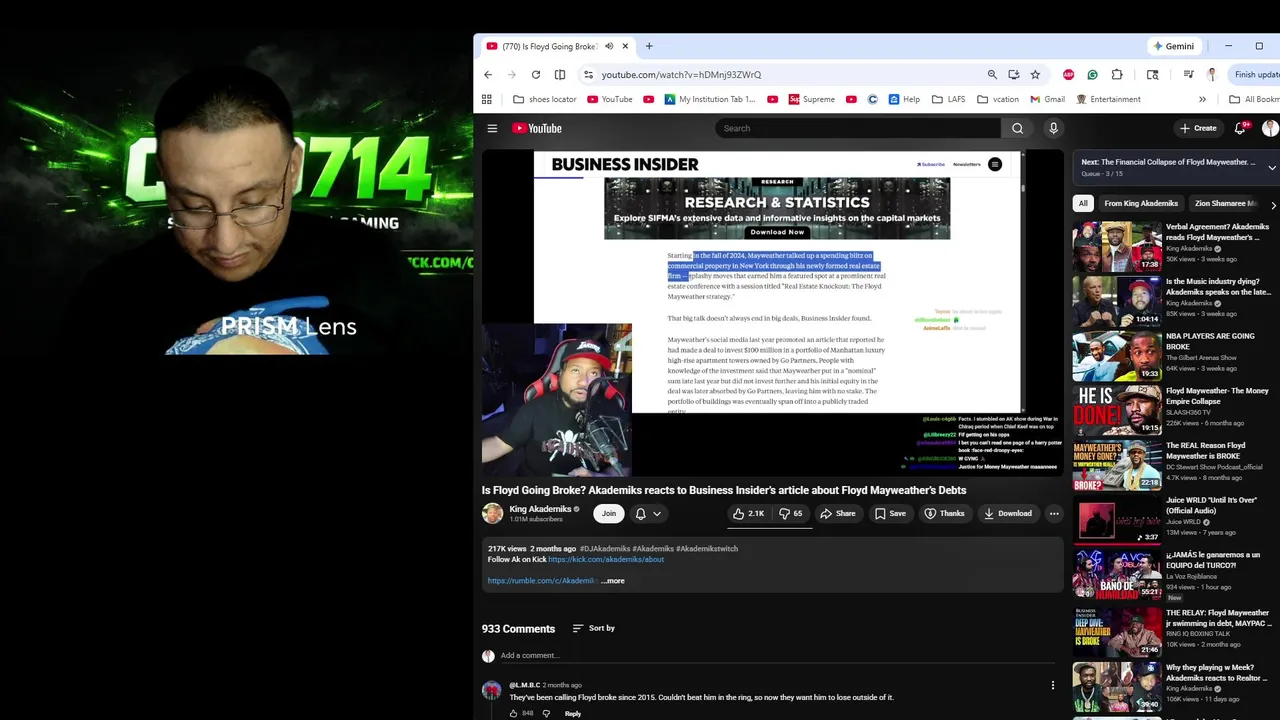Click the Create button

[1198, 128]
